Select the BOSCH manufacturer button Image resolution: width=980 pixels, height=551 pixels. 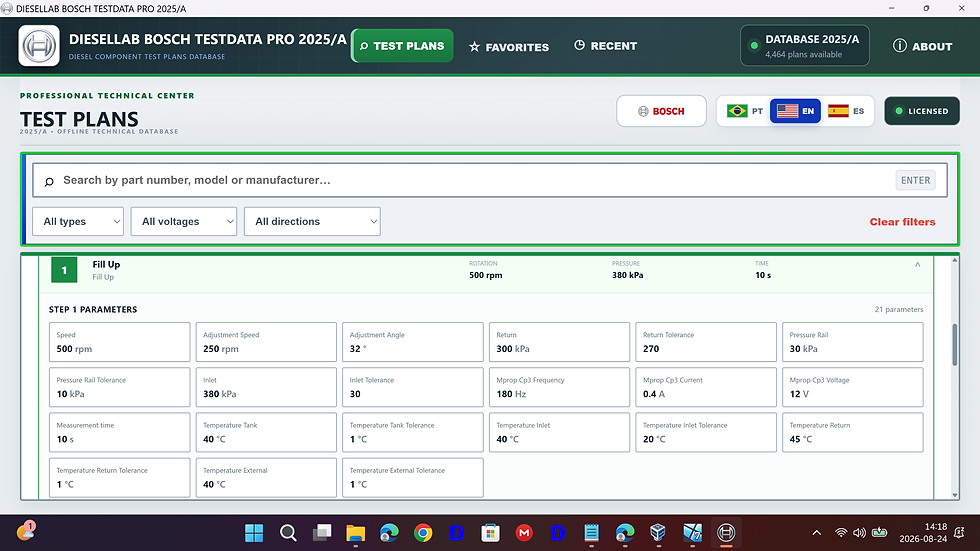(661, 111)
